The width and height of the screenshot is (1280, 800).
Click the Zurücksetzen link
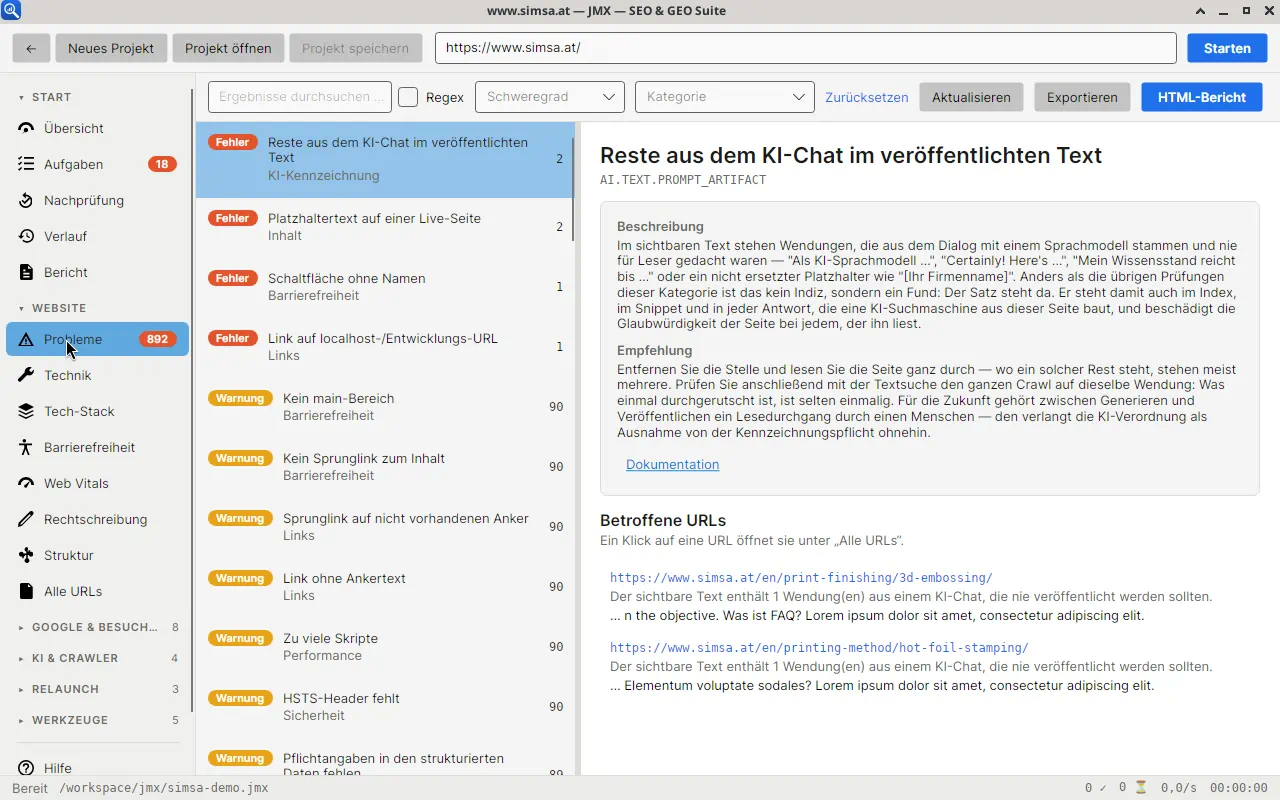[867, 97]
